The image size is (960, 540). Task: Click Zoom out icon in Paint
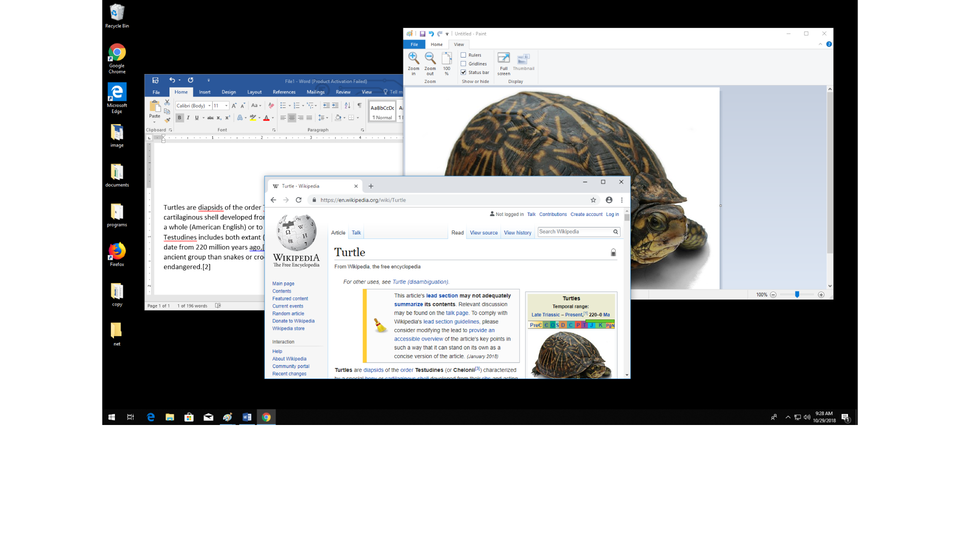(x=430, y=59)
